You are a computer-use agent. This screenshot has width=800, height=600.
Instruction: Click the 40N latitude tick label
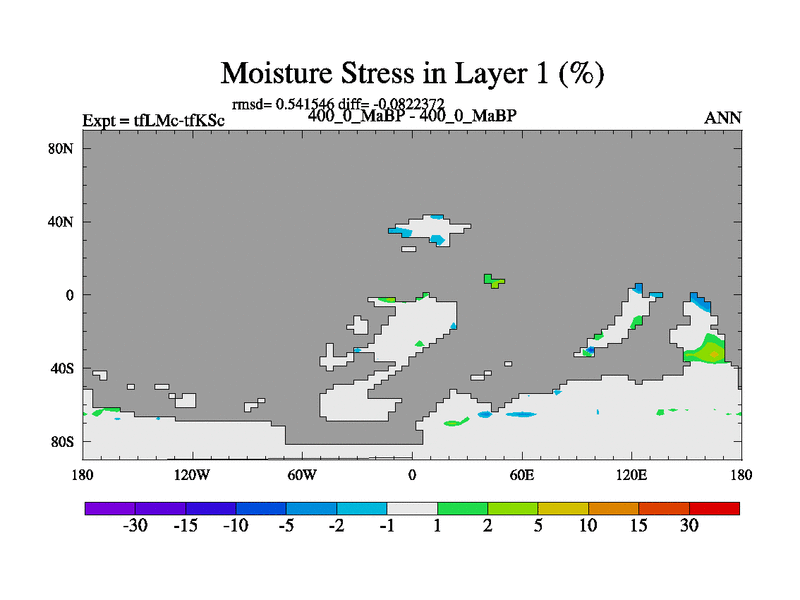[63, 222]
